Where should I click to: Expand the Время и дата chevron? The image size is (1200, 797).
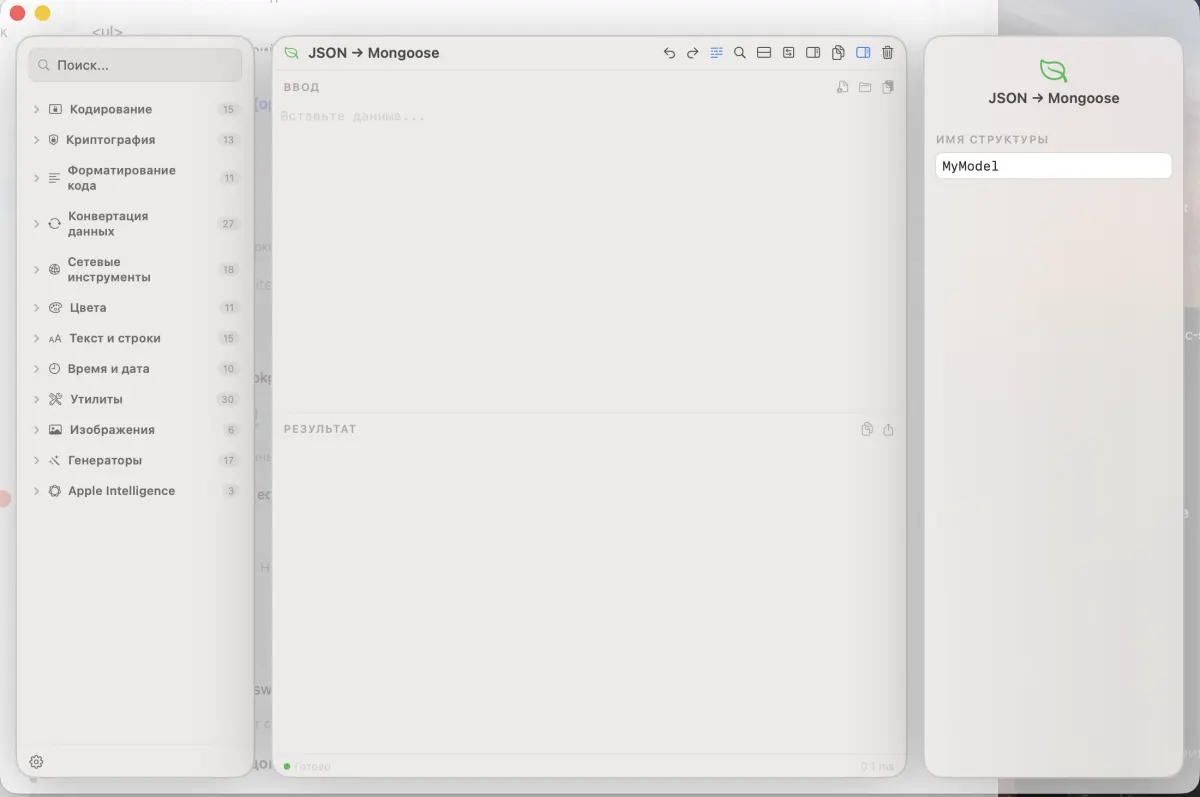(36, 369)
